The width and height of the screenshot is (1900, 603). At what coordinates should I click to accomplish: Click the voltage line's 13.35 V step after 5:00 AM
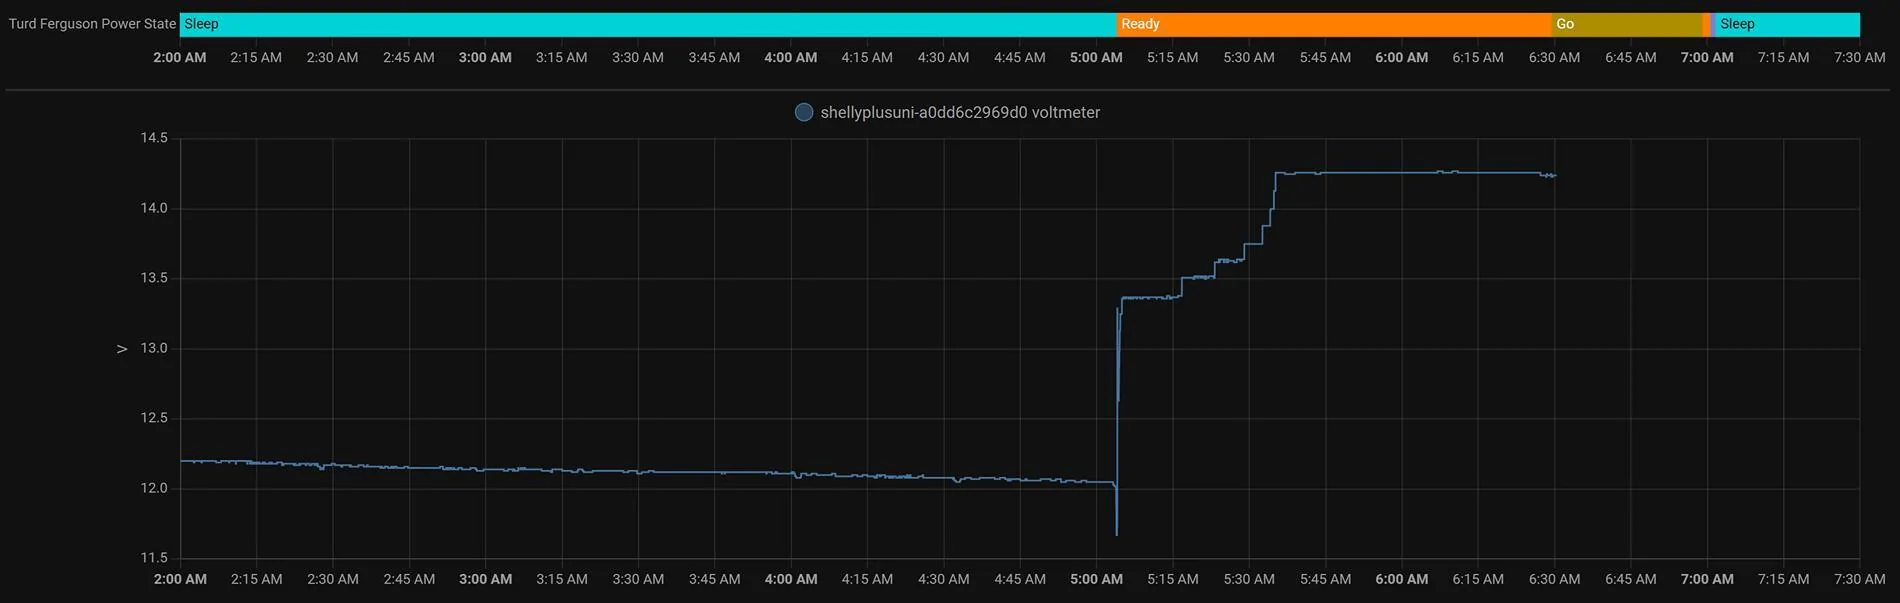coord(1150,298)
